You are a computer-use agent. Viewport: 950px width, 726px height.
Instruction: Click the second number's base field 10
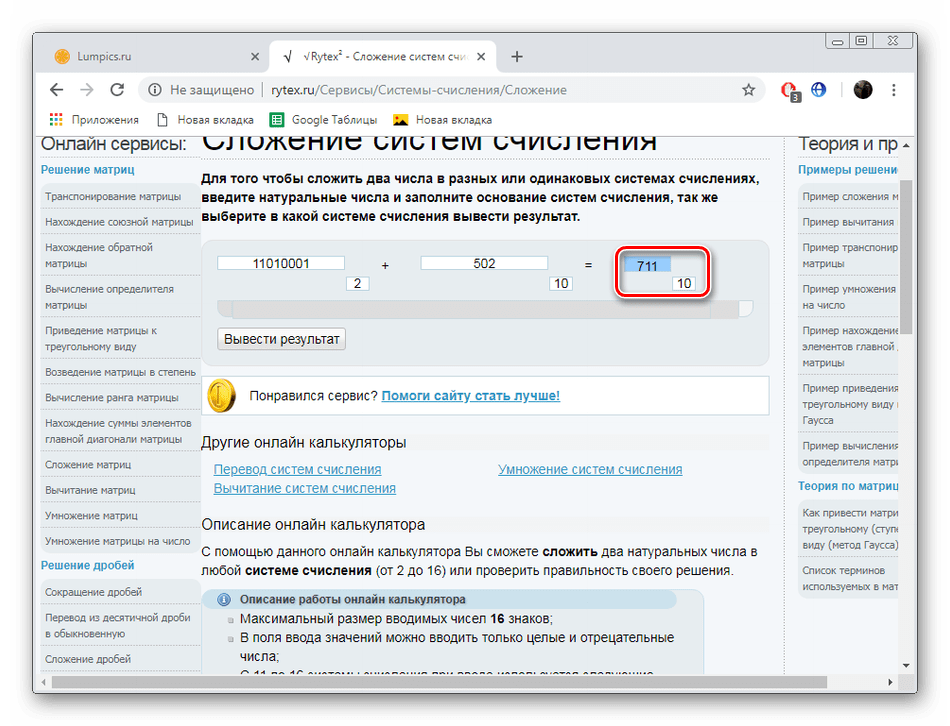[561, 283]
